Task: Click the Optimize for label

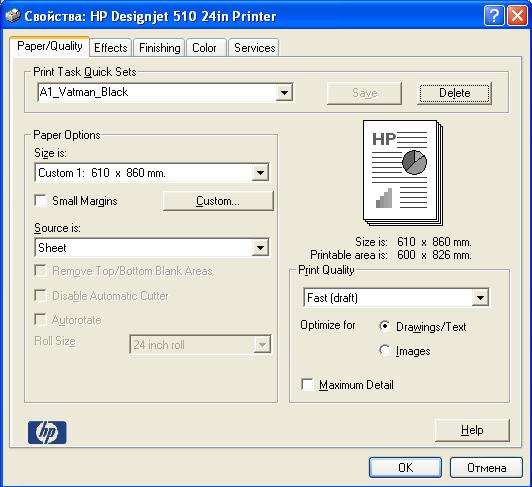Action: (x=328, y=325)
